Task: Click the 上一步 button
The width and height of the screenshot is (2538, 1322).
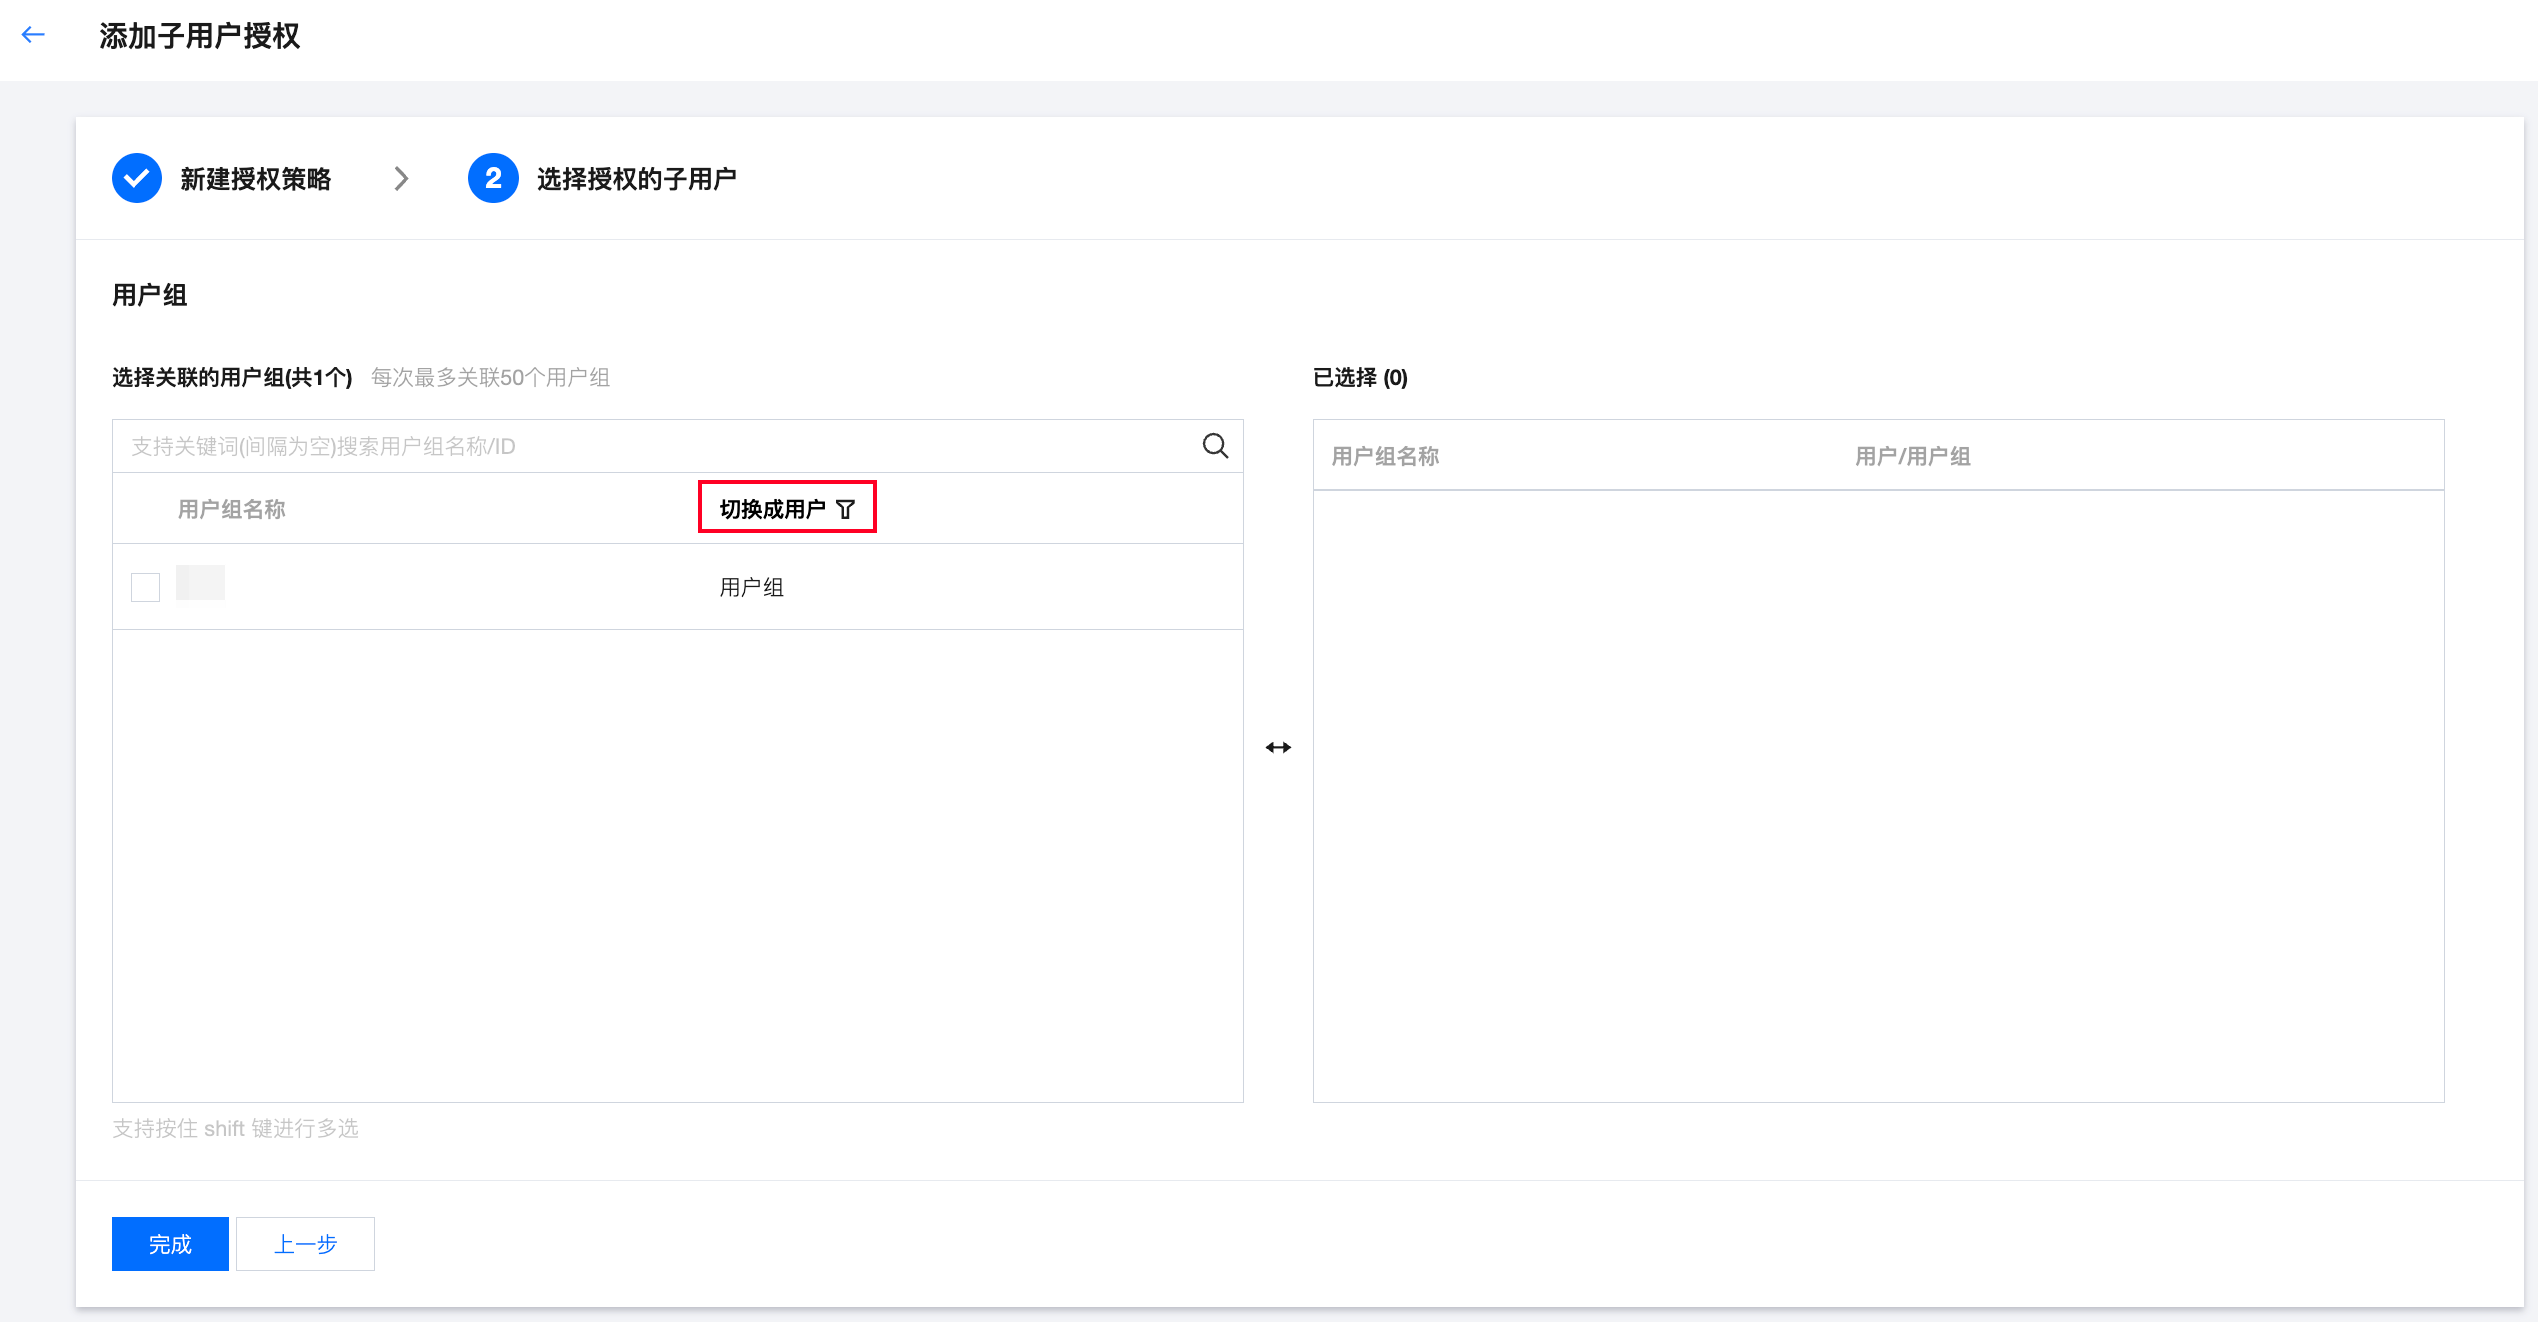Action: pos(305,1244)
